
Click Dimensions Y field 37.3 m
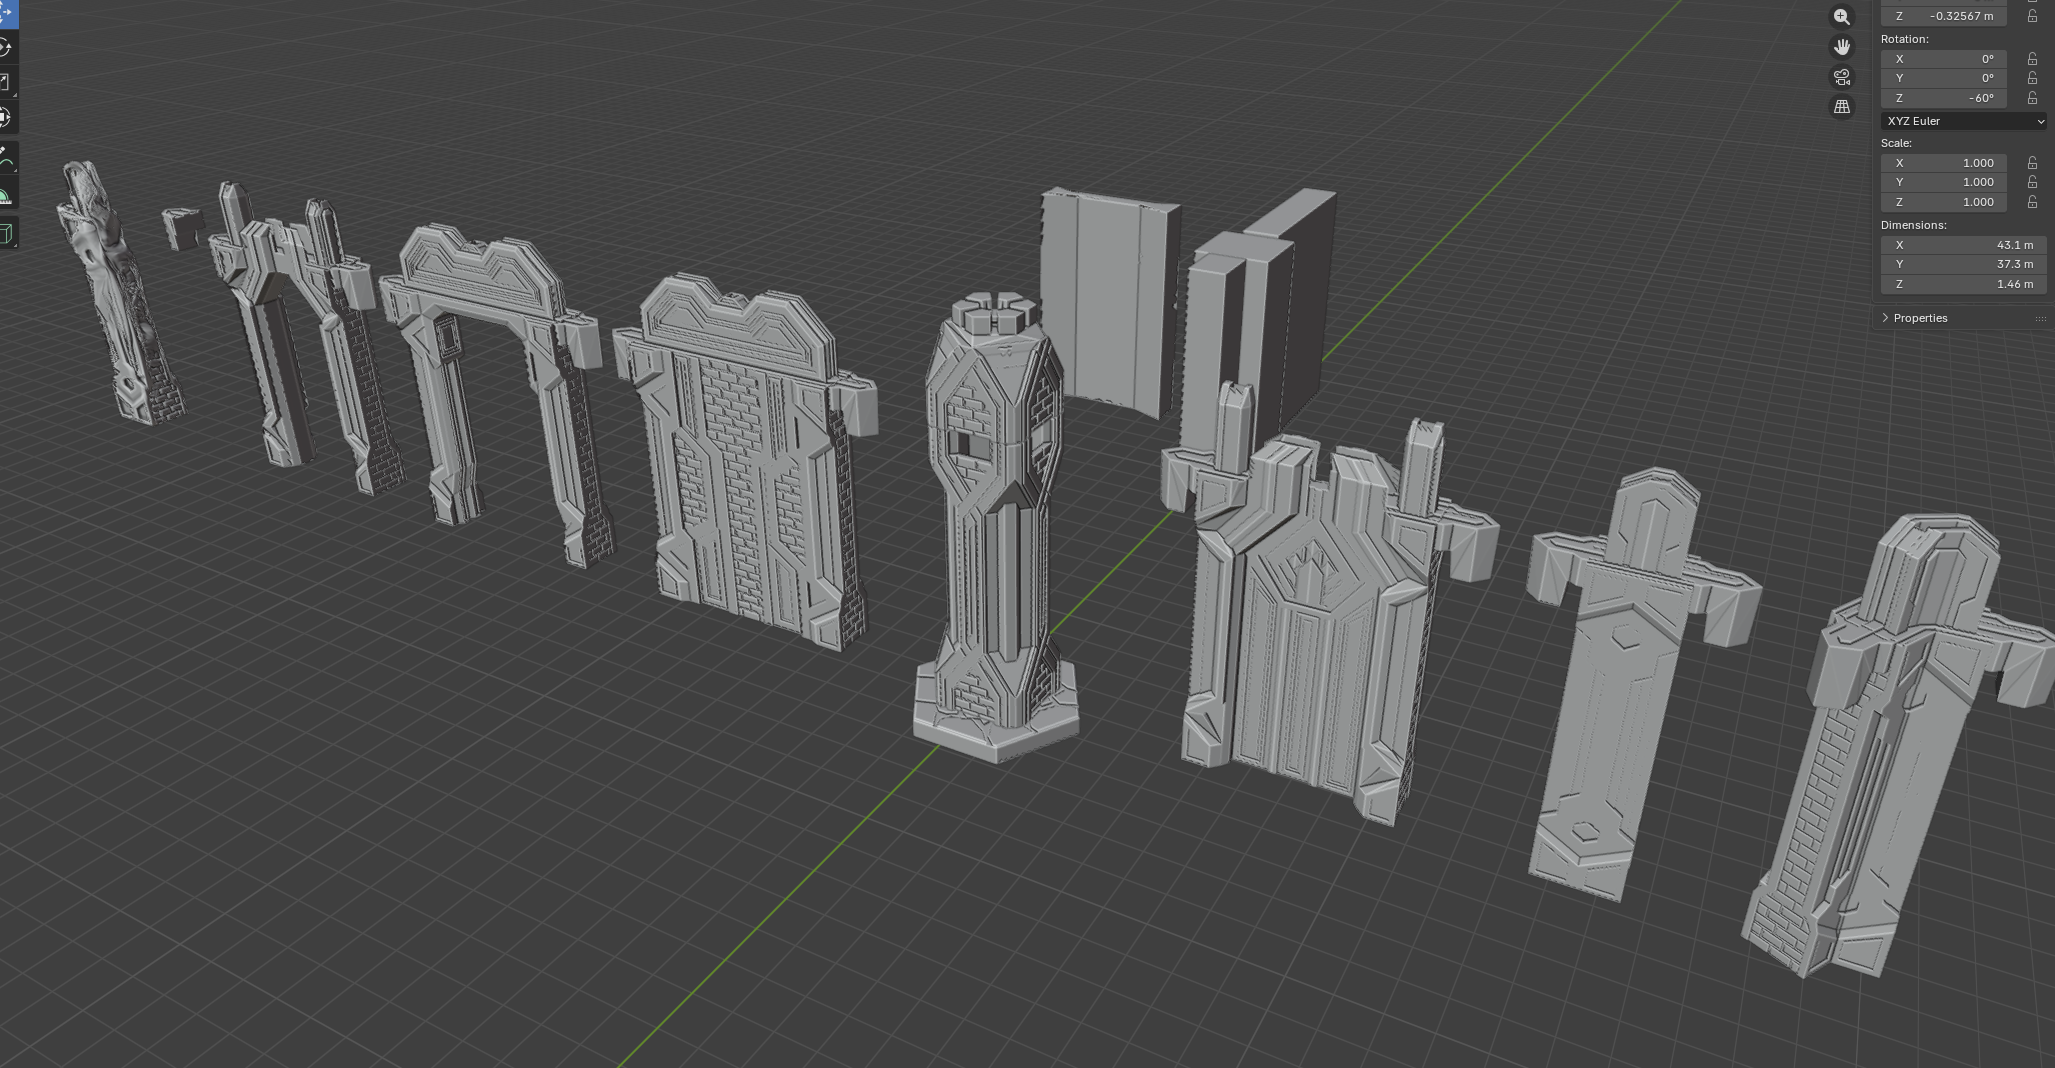pos(1964,264)
